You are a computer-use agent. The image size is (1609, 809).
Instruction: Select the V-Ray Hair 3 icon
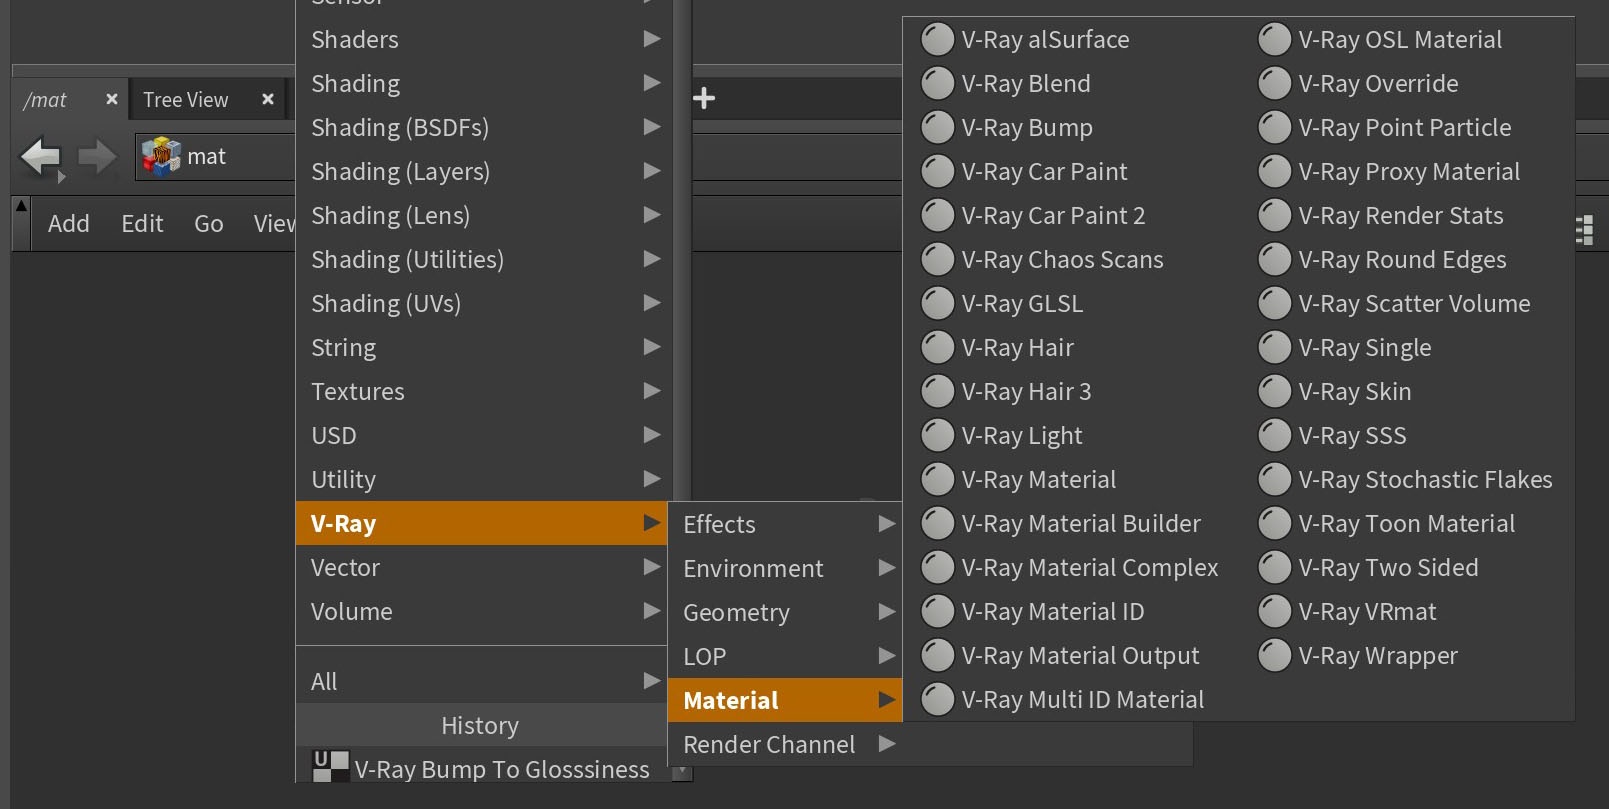click(937, 392)
